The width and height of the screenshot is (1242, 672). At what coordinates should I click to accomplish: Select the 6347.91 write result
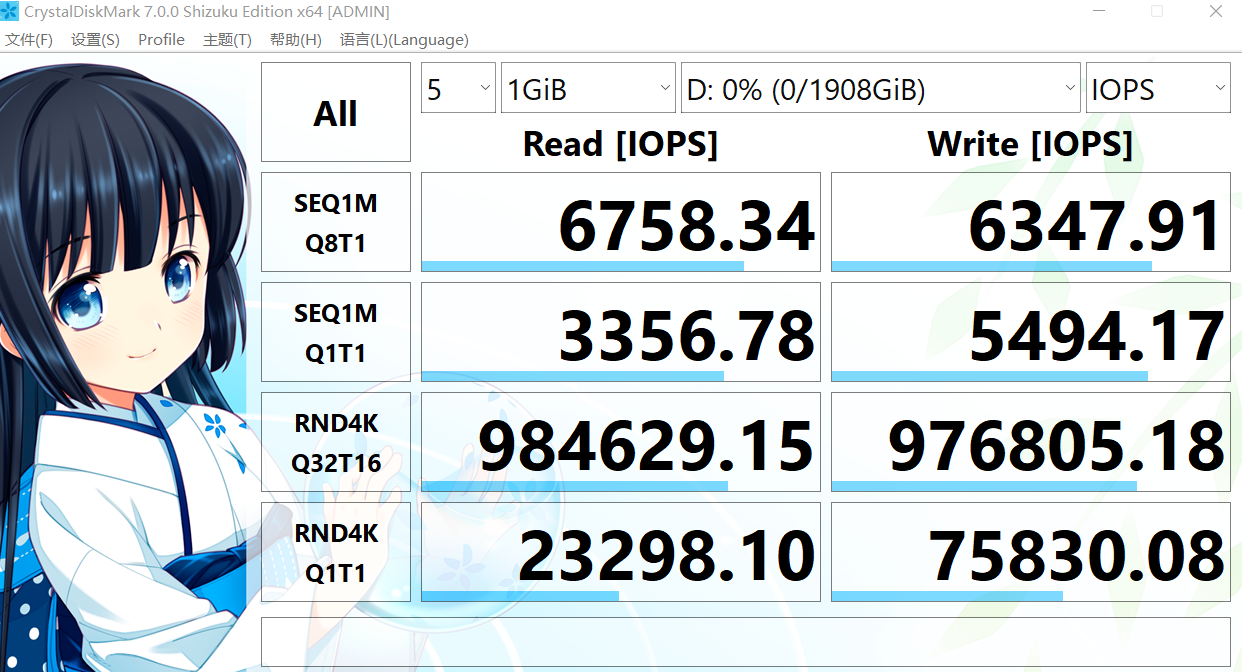[x=1031, y=222]
